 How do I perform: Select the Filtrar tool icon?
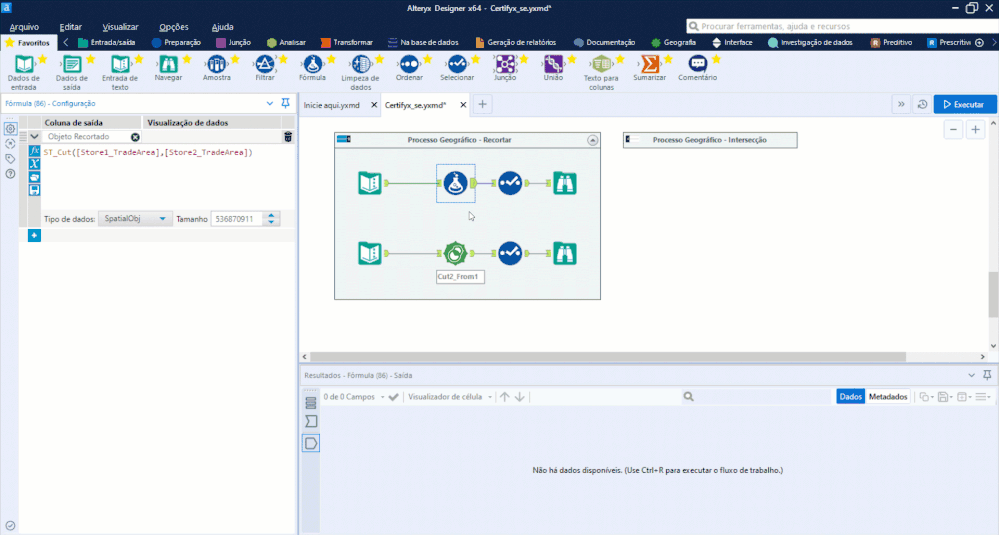(265, 66)
